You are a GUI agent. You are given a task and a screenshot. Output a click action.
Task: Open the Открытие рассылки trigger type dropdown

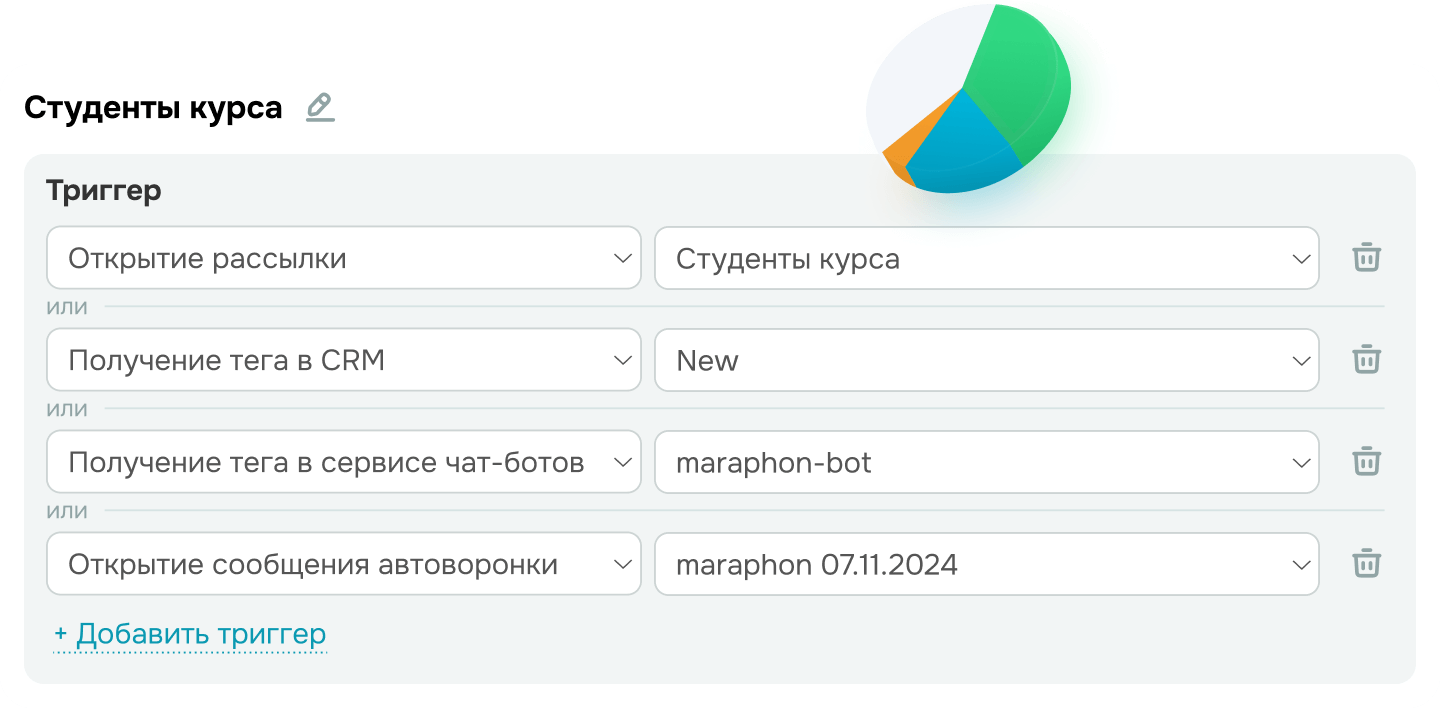344,258
